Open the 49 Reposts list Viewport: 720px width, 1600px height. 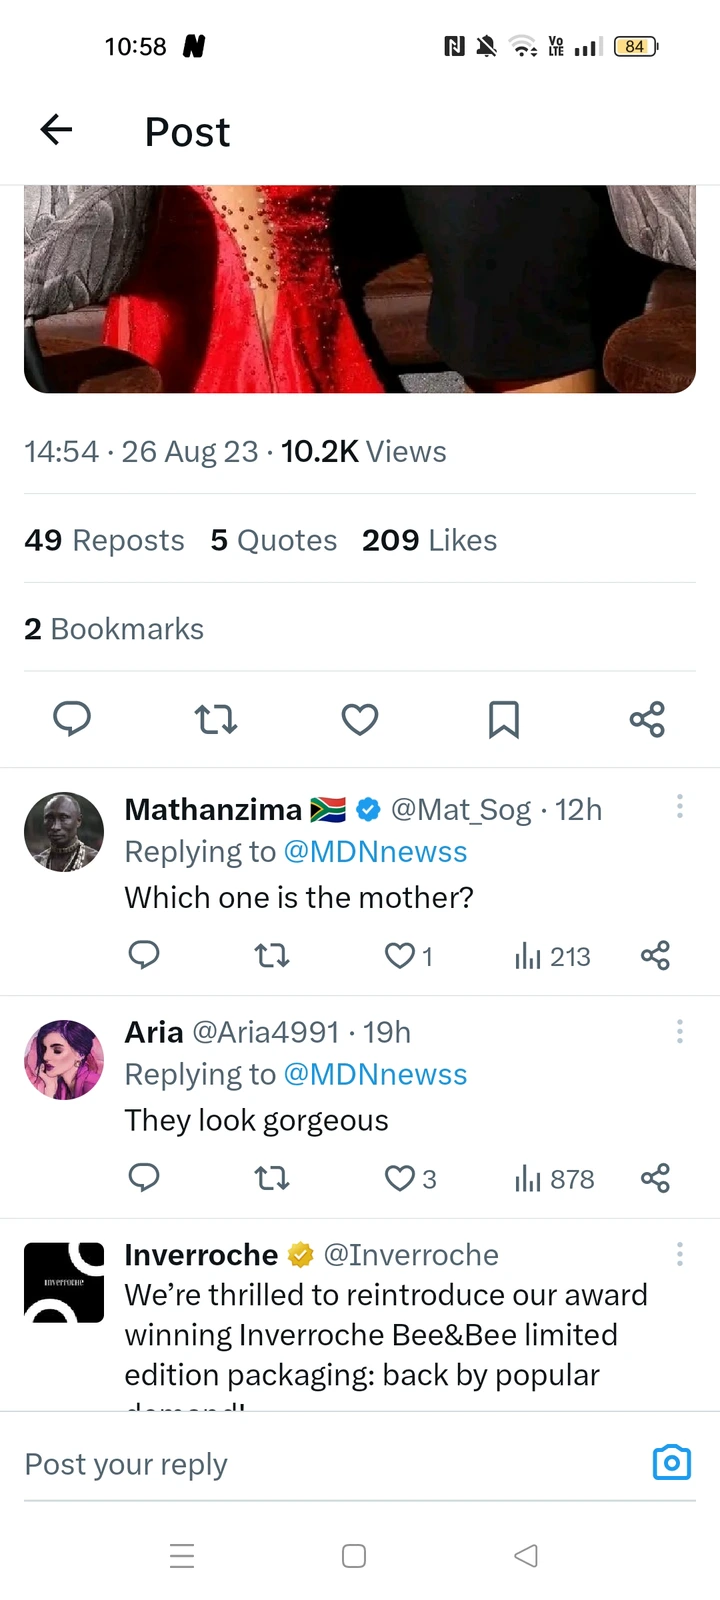(104, 540)
